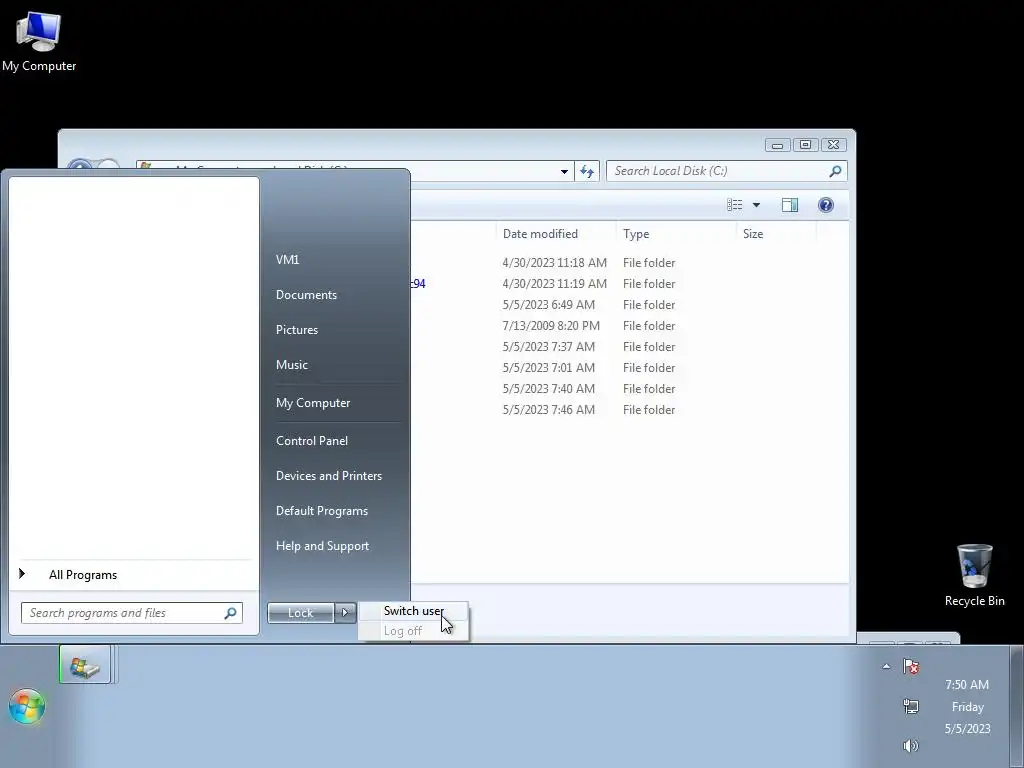Show hidden tray icons arrow
Image resolution: width=1024 pixels, height=768 pixels.
click(x=886, y=666)
